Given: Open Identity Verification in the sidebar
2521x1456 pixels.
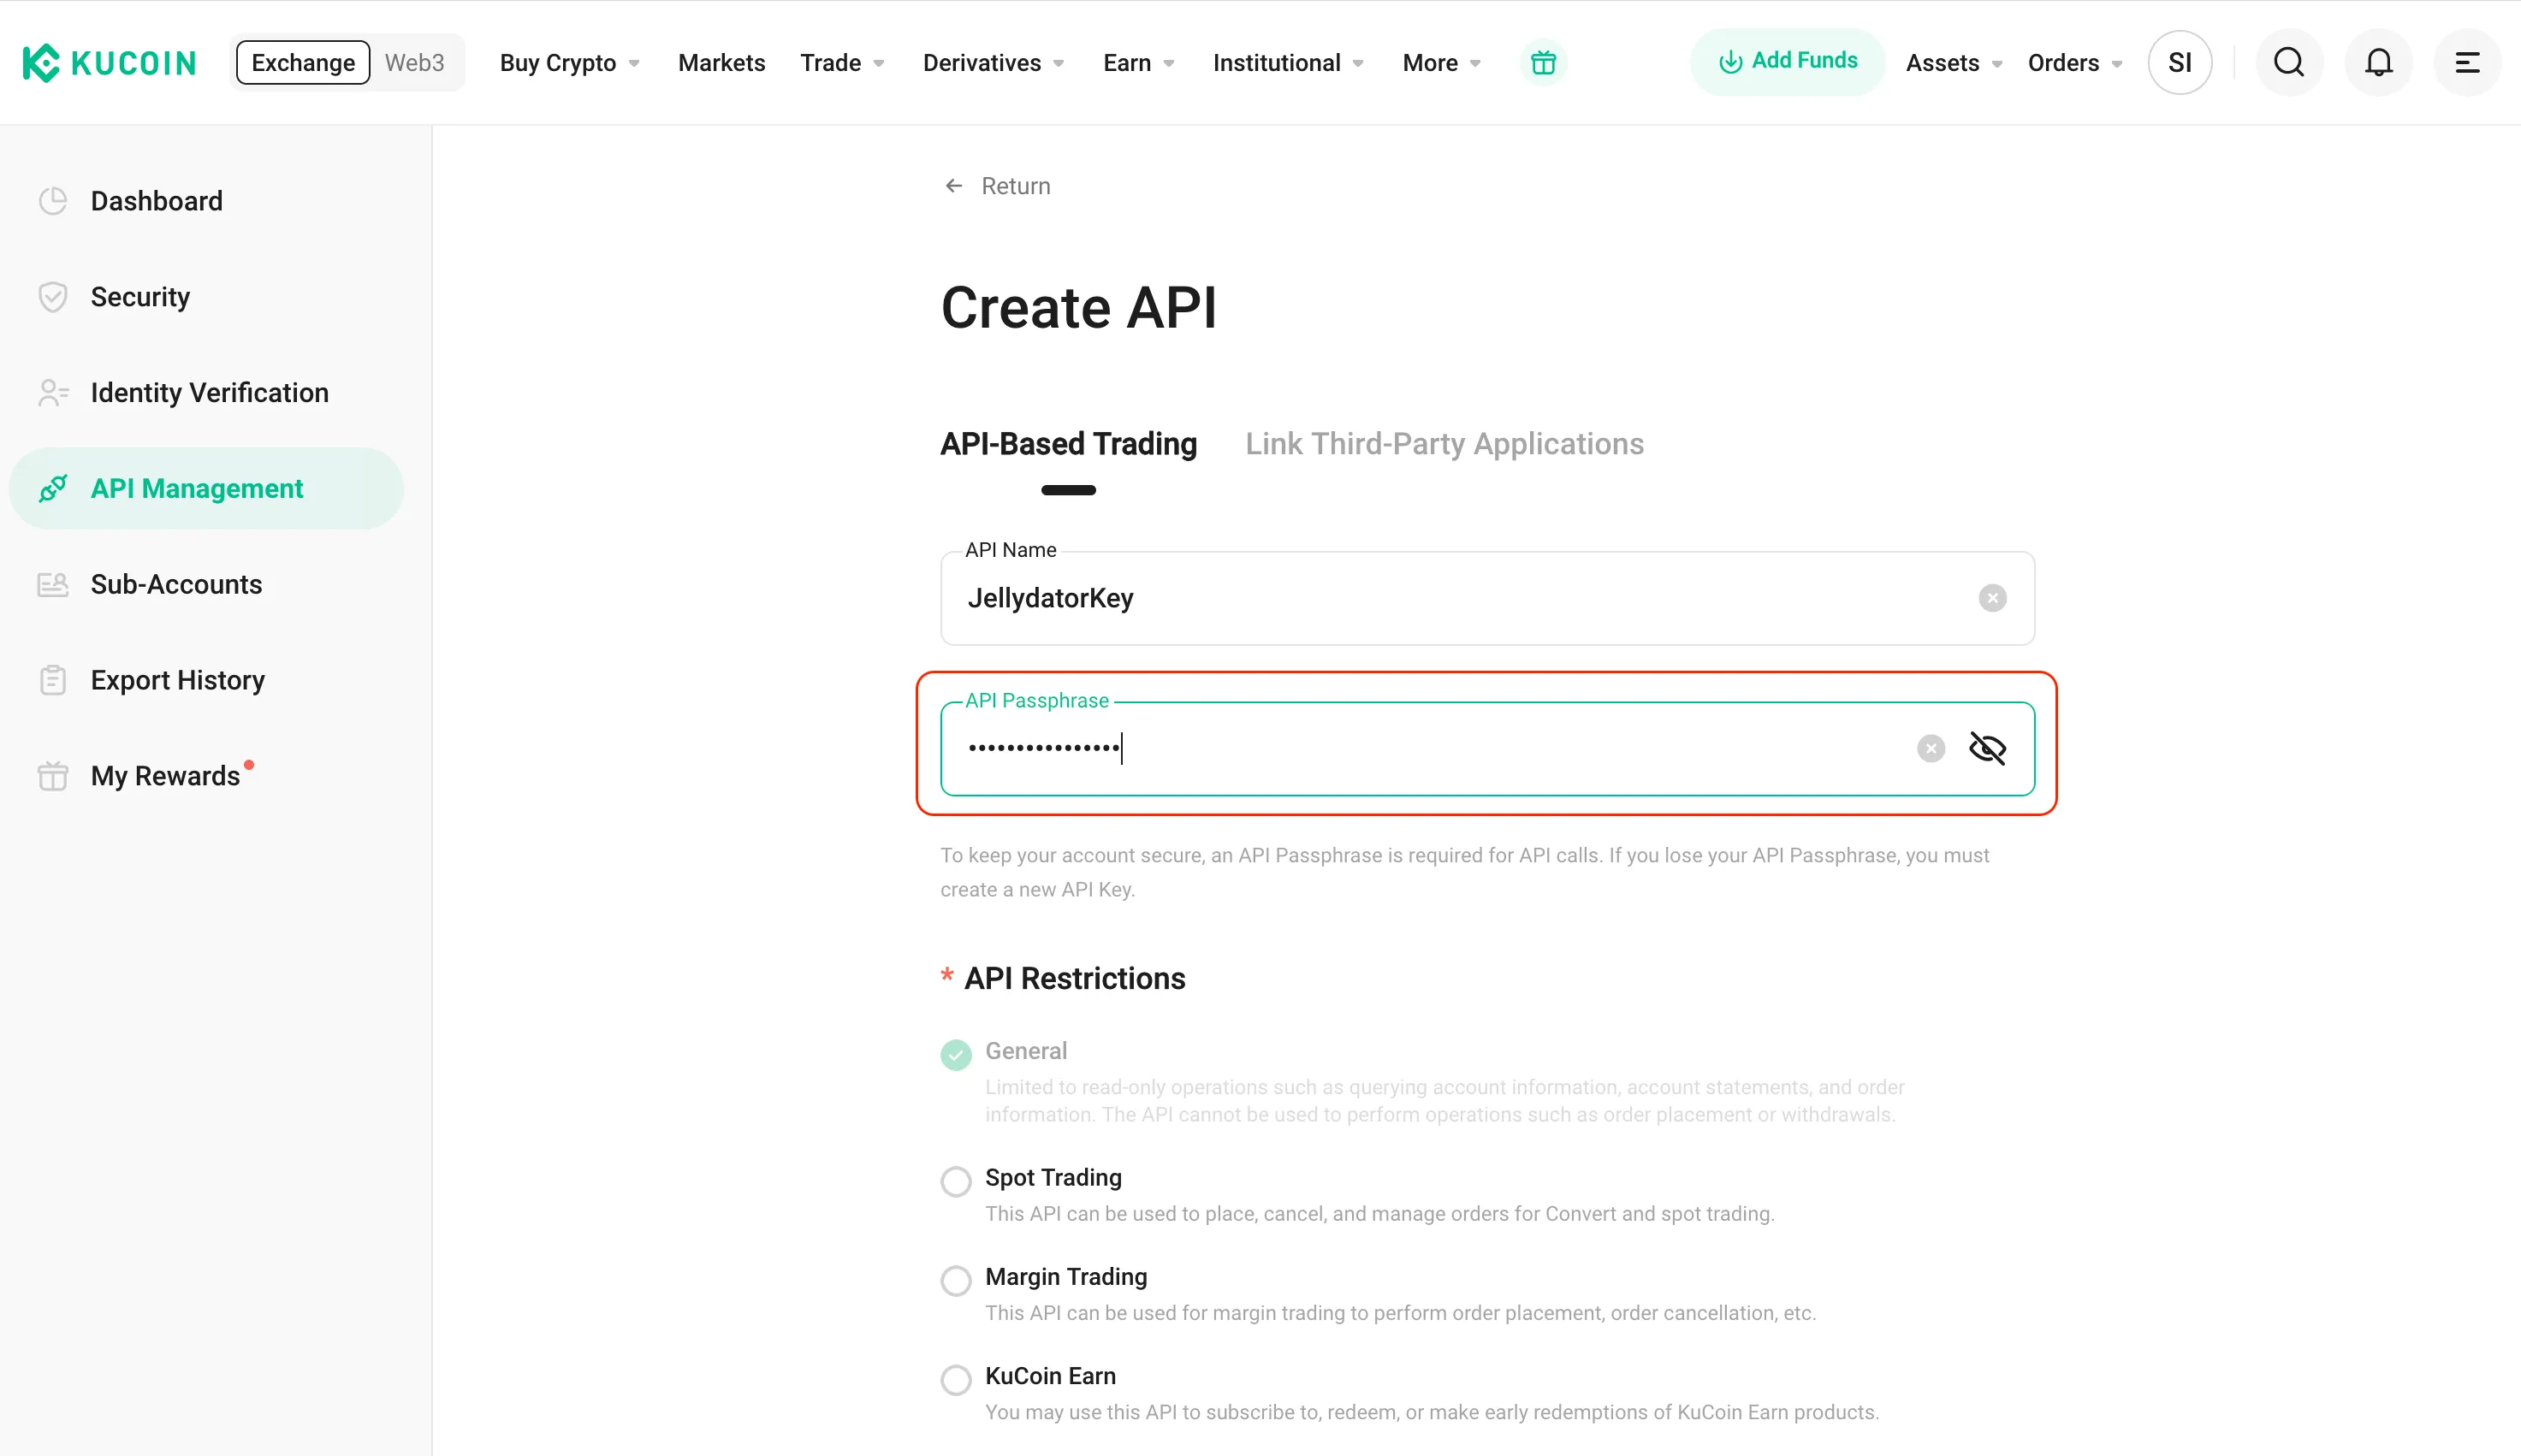Looking at the screenshot, I should click(206, 393).
